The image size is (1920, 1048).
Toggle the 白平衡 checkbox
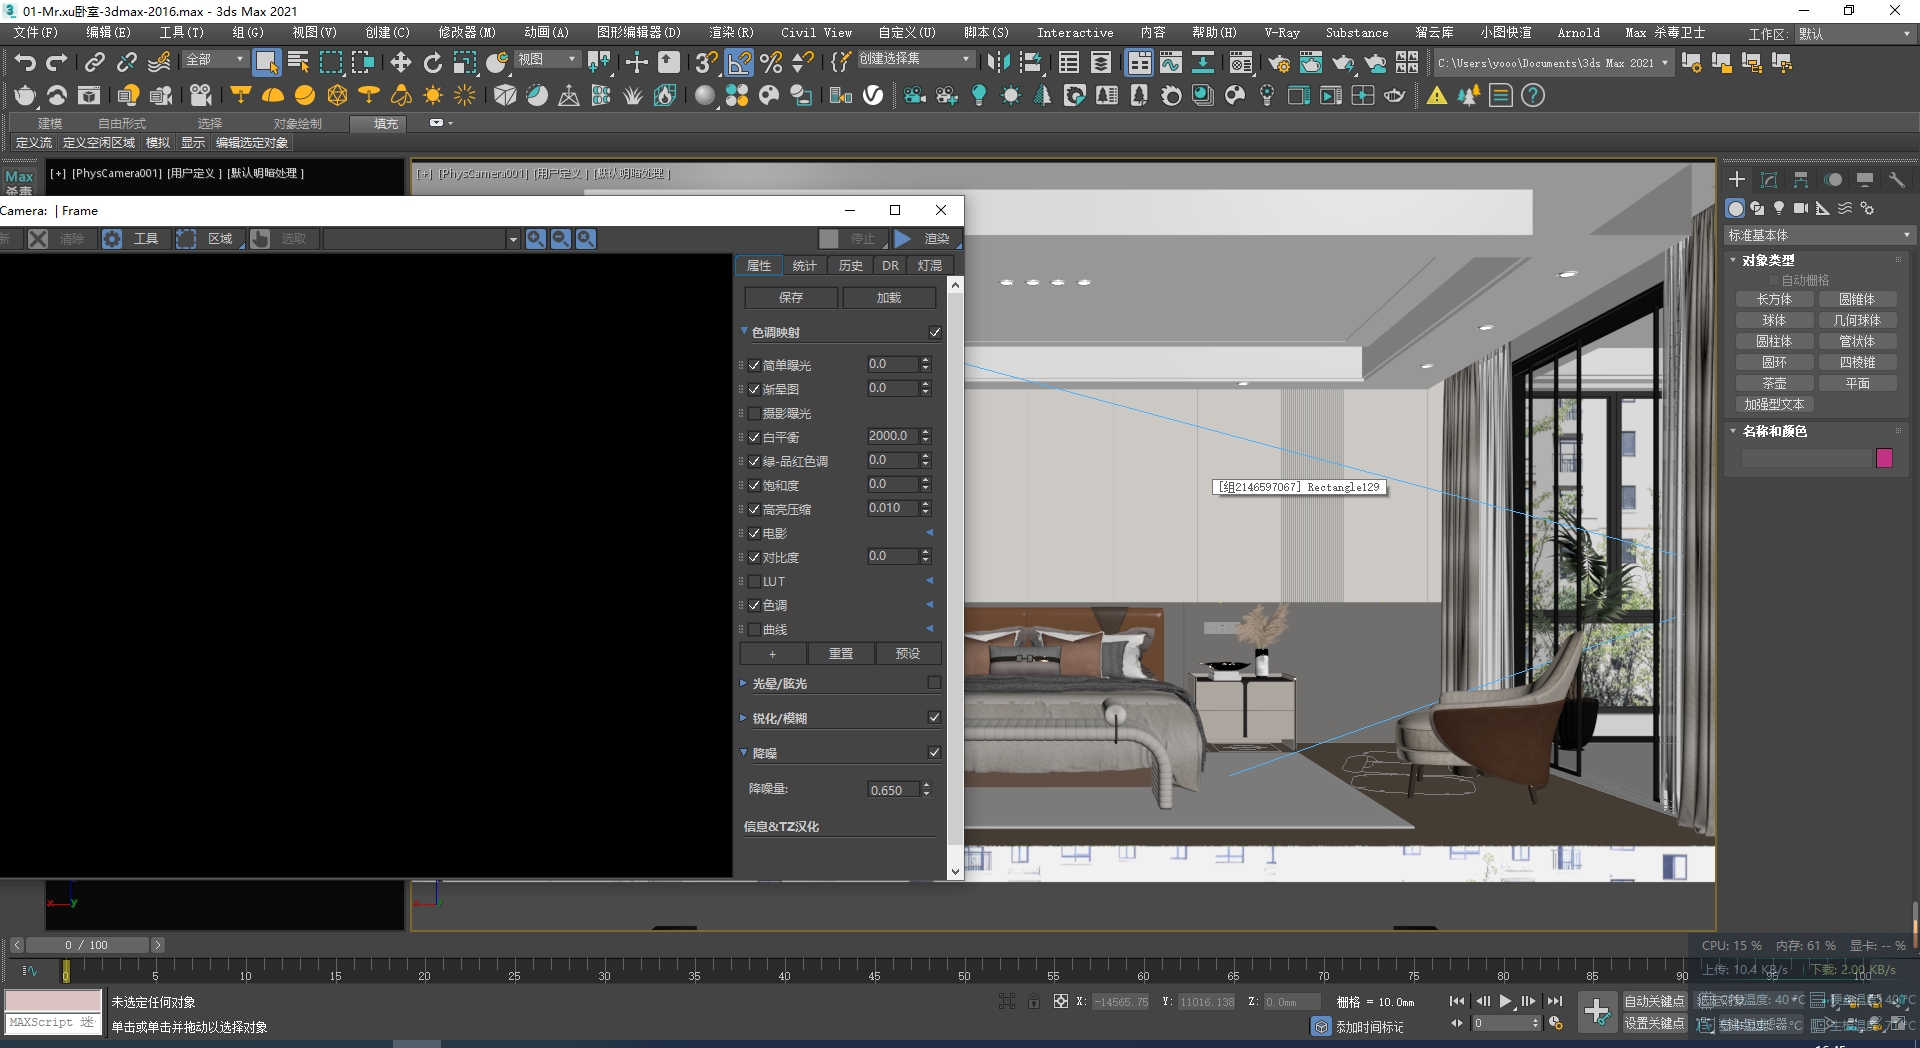tap(755, 437)
